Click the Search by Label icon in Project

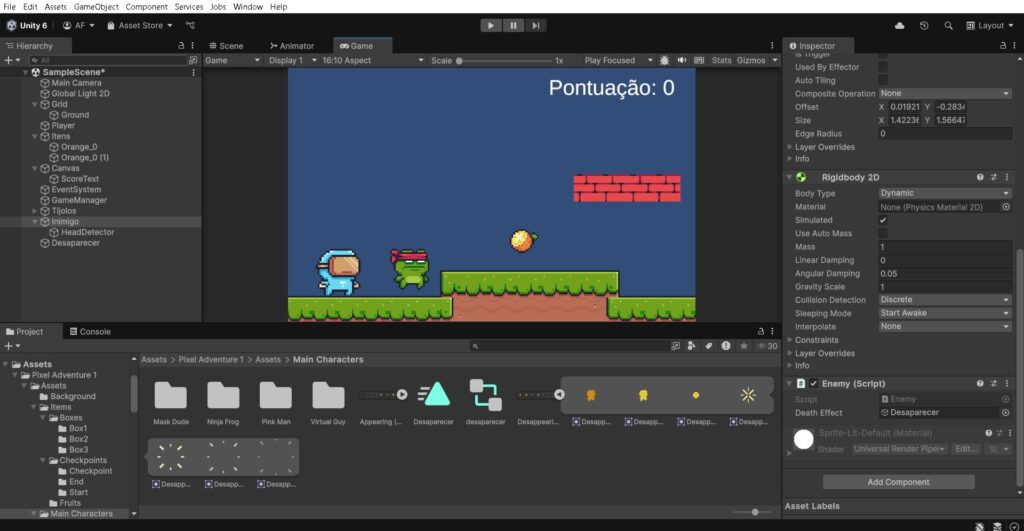[x=709, y=346]
